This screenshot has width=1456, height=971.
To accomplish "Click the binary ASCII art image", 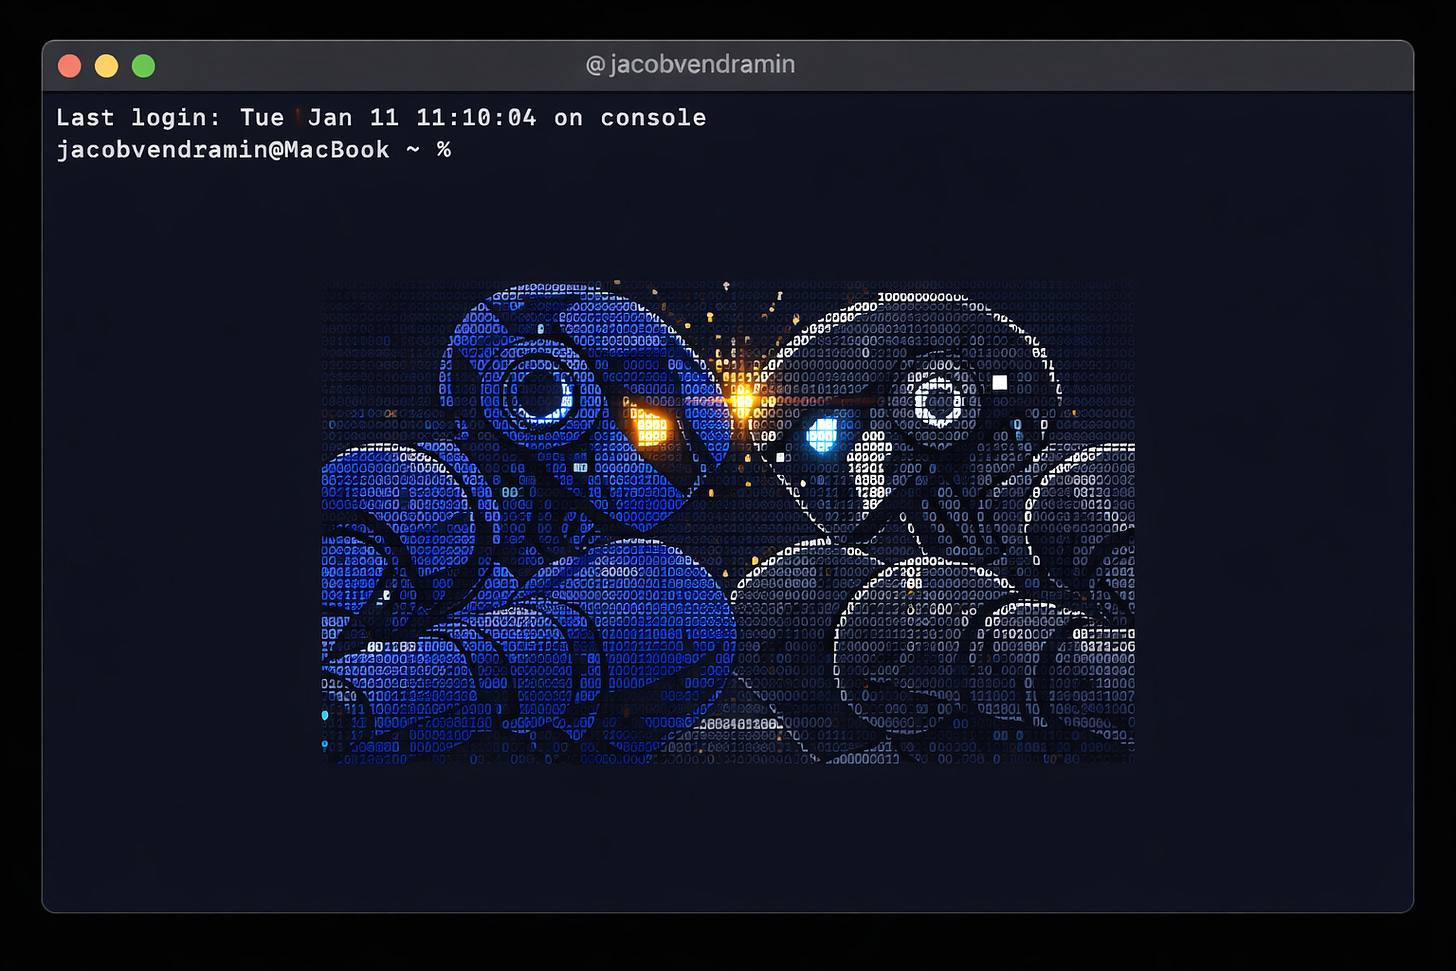I will click(728, 522).
